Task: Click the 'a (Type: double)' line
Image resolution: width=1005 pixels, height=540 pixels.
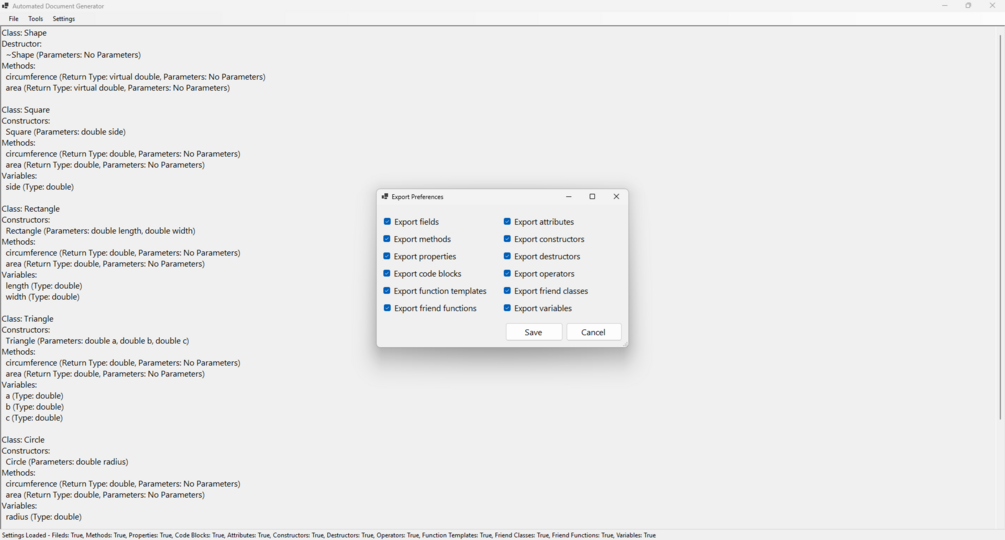Action: pyautogui.click(x=35, y=396)
